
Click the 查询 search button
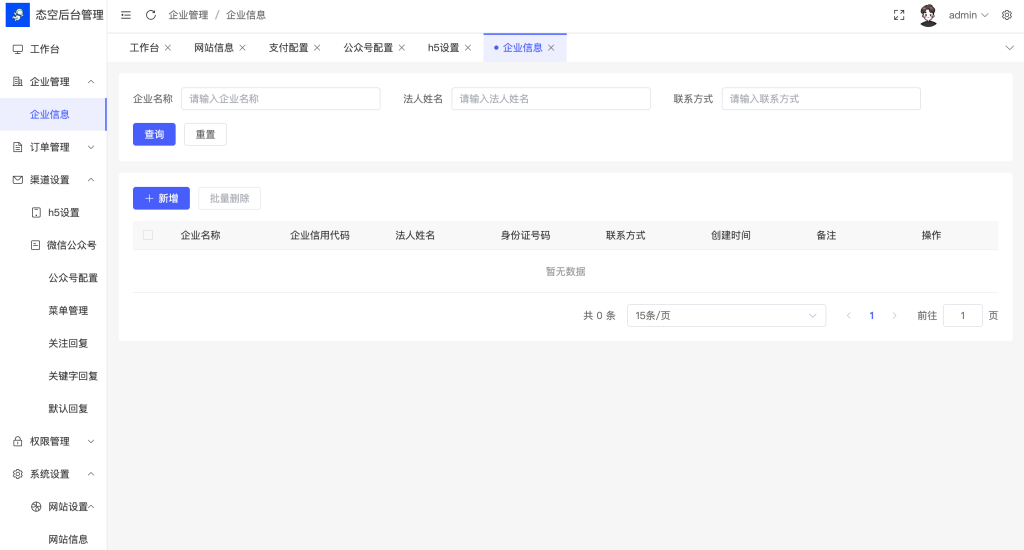[154, 135]
